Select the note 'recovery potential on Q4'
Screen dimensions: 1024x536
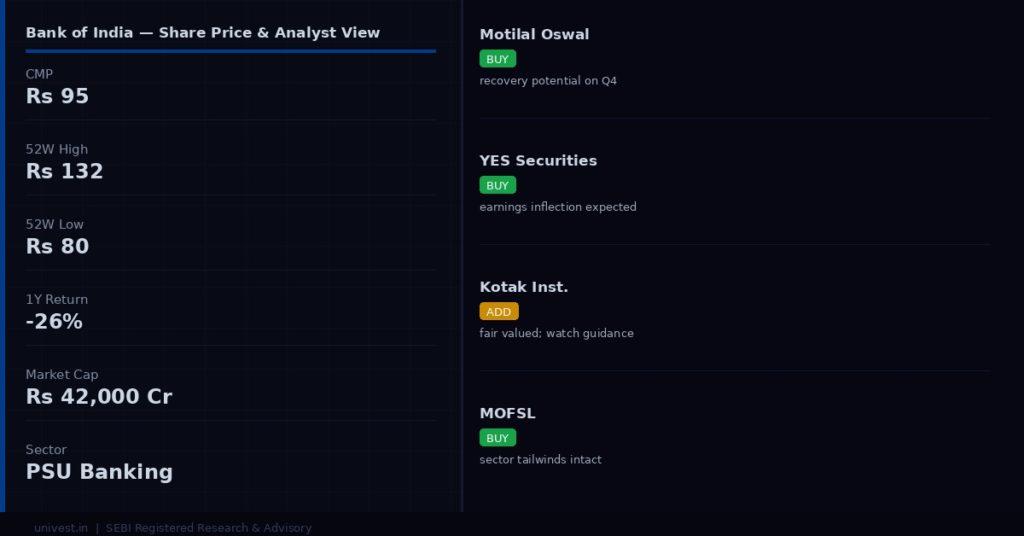pos(548,81)
